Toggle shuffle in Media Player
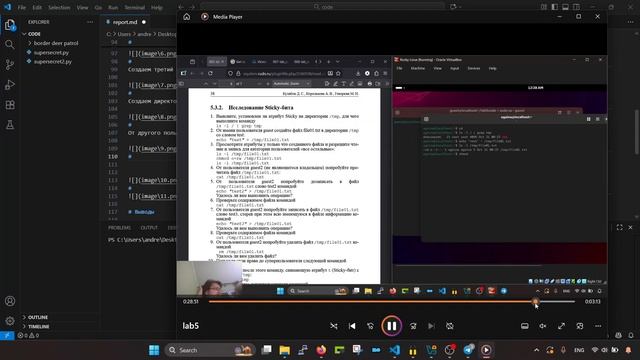Viewport: 640px width, 360px height. tap(334, 326)
